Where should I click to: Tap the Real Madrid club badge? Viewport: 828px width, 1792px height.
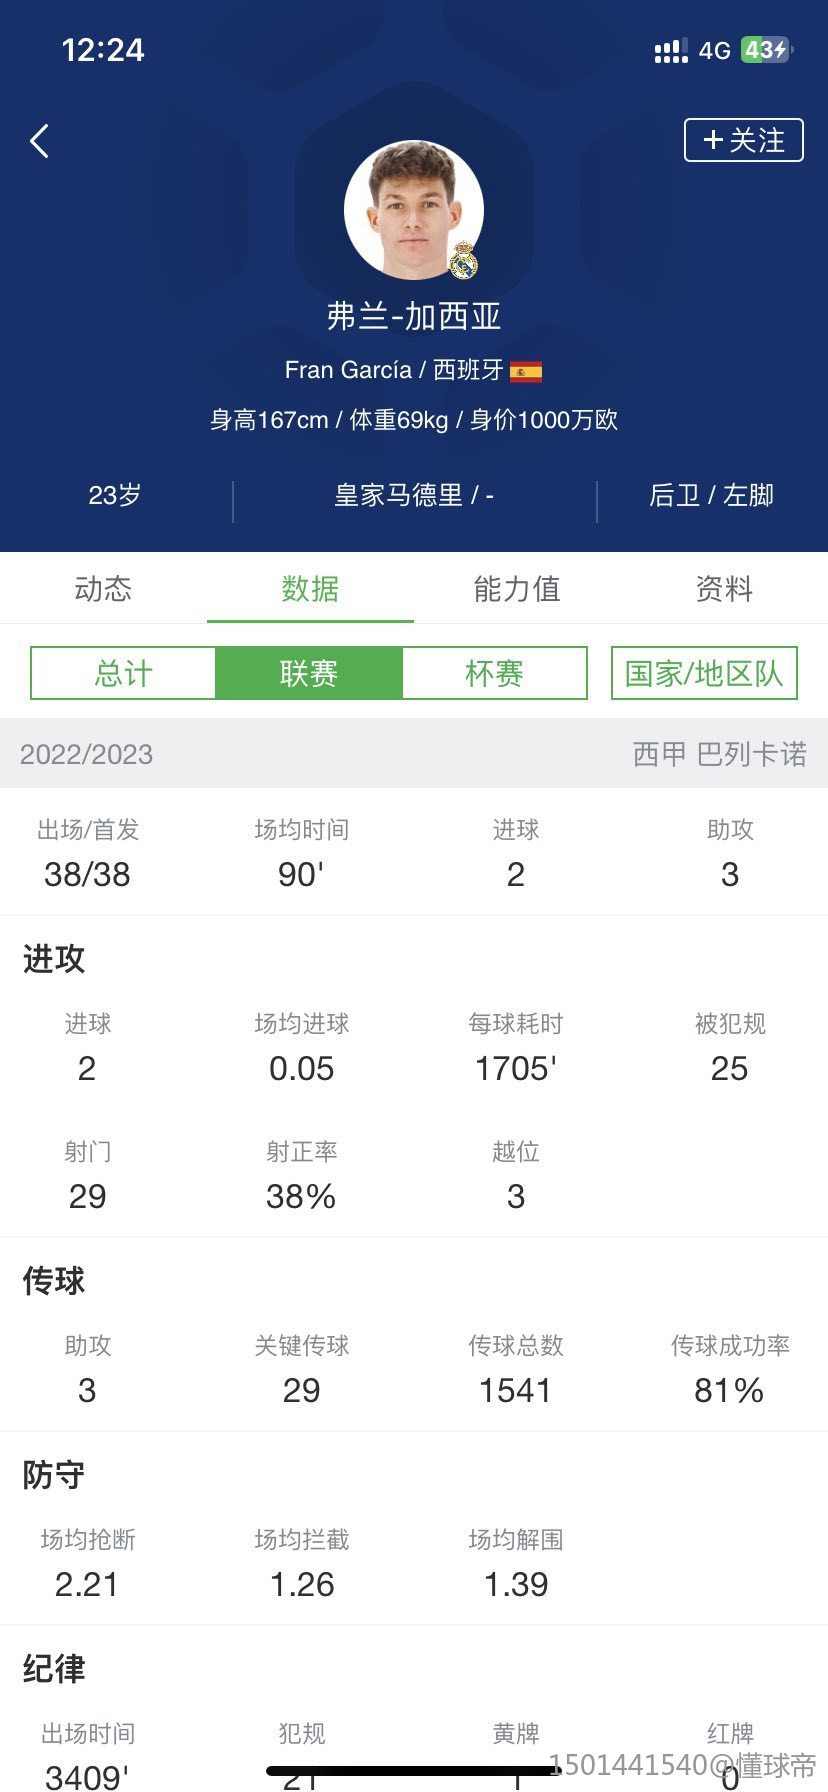click(x=463, y=261)
